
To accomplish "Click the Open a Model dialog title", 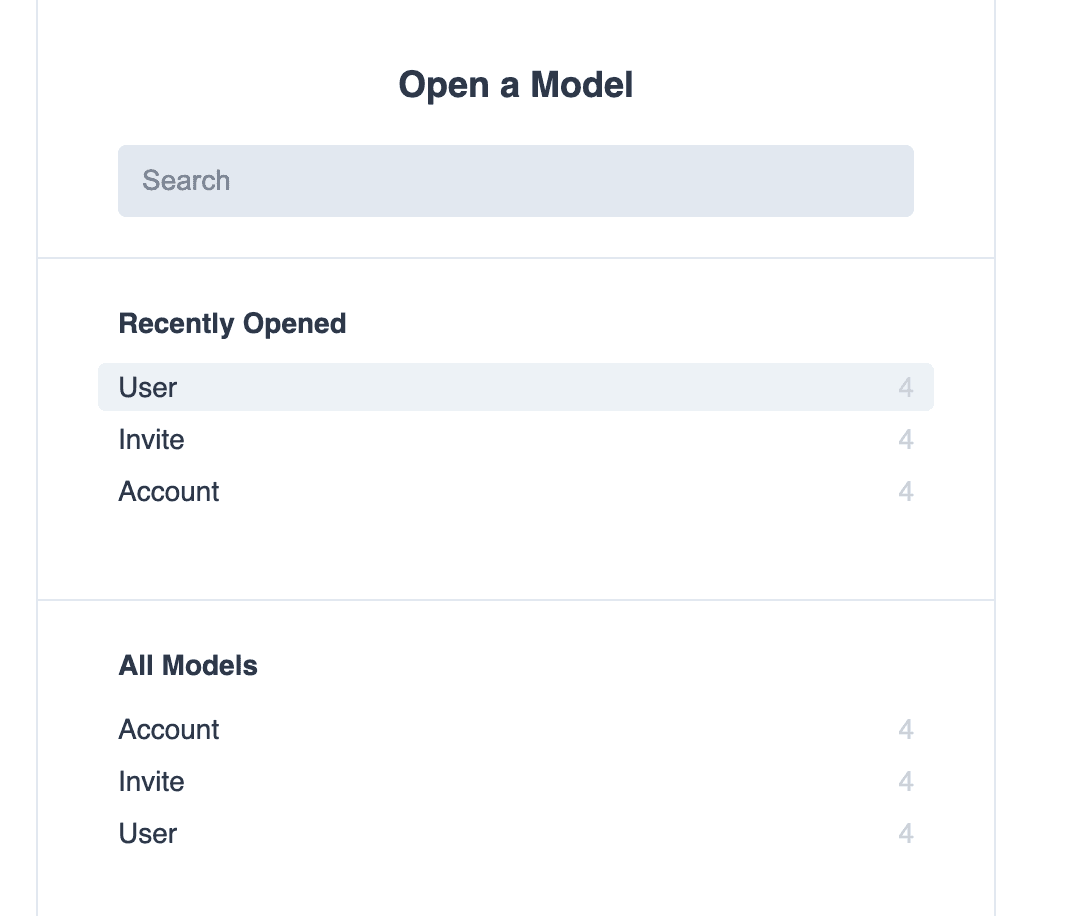I will (x=516, y=85).
